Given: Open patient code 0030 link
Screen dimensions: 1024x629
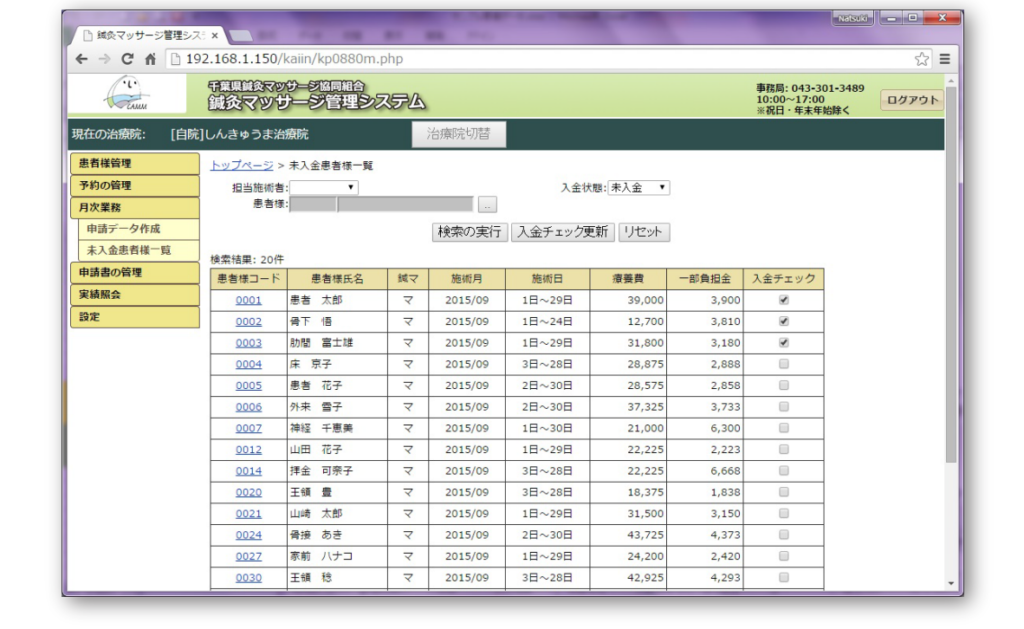Looking at the screenshot, I should click(x=249, y=577).
